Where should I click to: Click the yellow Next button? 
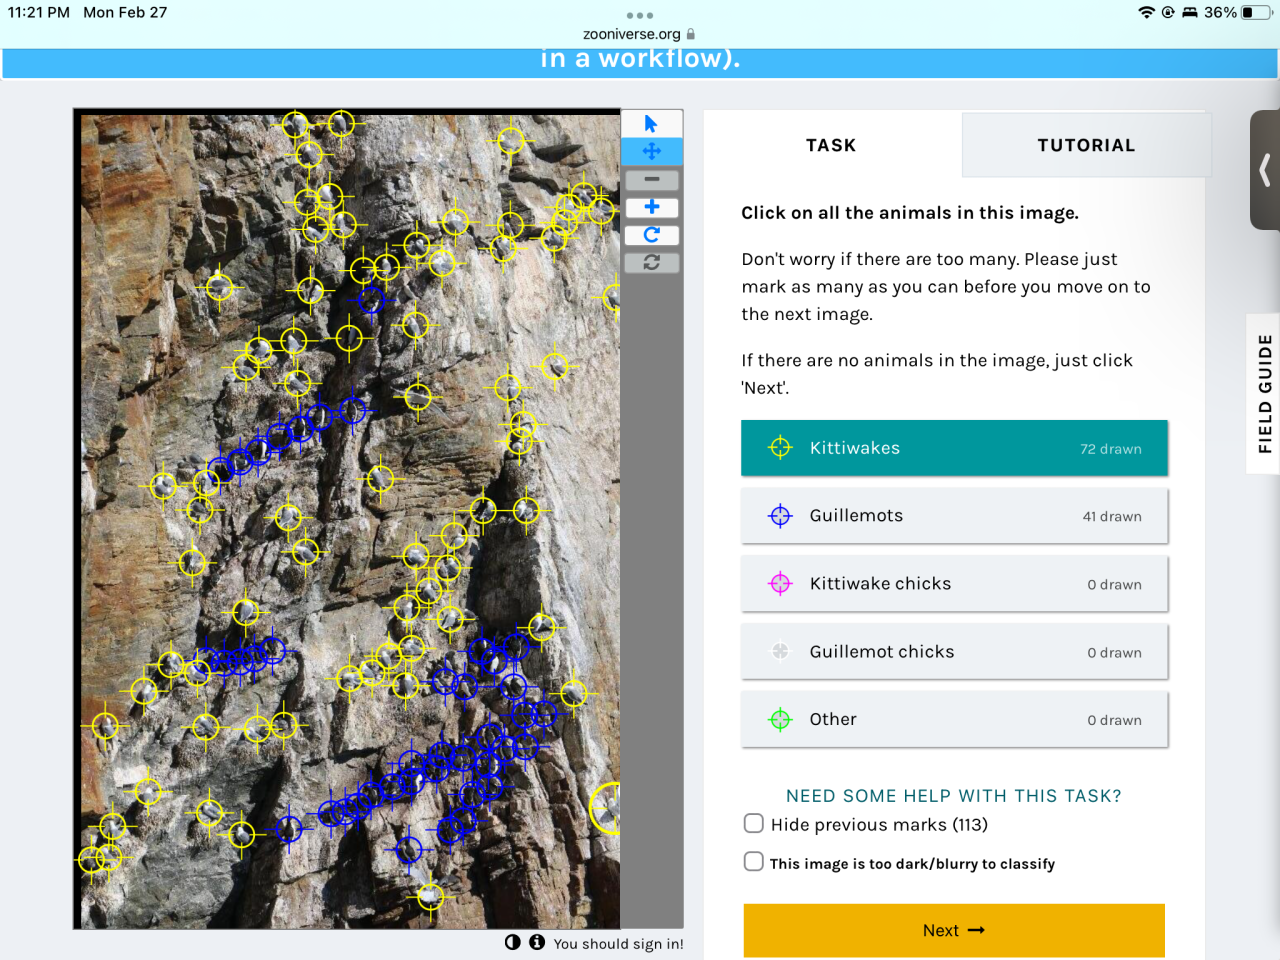pos(954,931)
